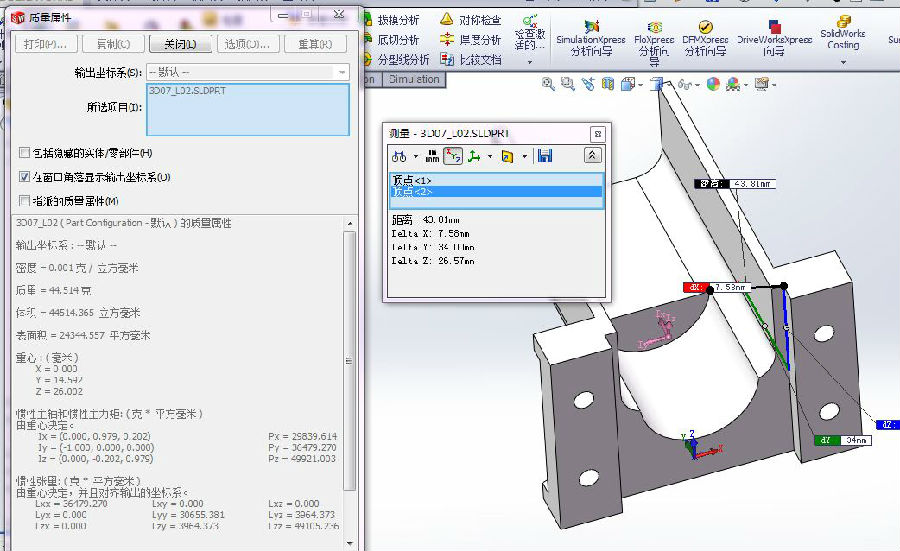Image resolution: width=900 pixels, height=551 pixels.
Task: Uncheck show output coordinate system in window corner
Action: click(25, 177)
